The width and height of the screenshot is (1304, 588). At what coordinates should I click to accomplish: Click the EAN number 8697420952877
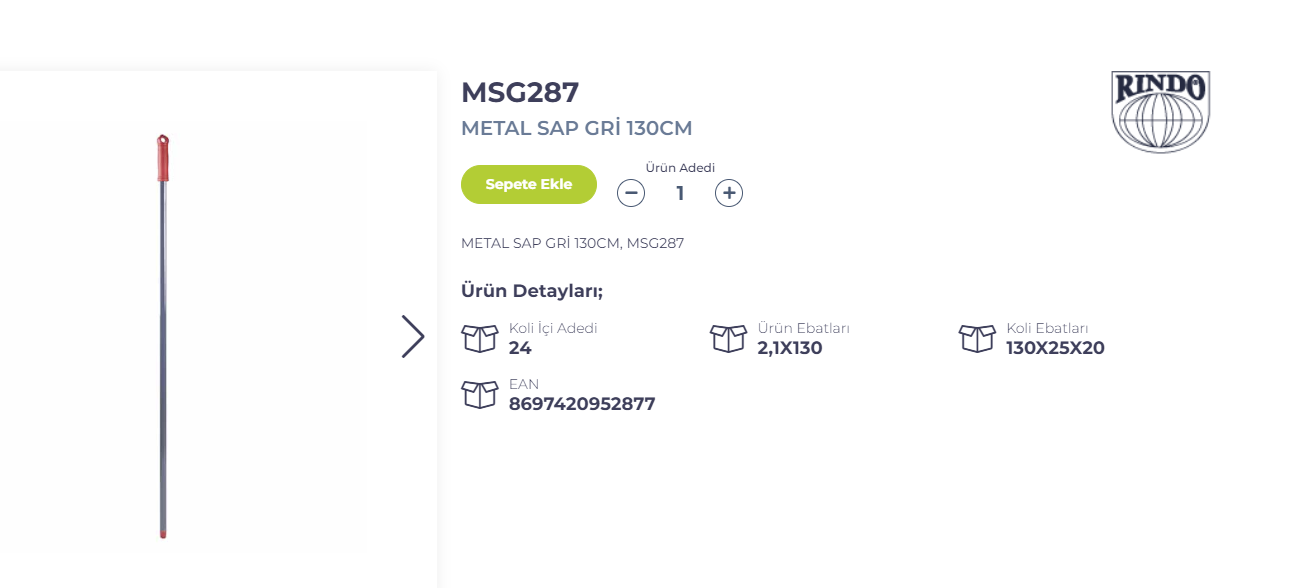582,404
